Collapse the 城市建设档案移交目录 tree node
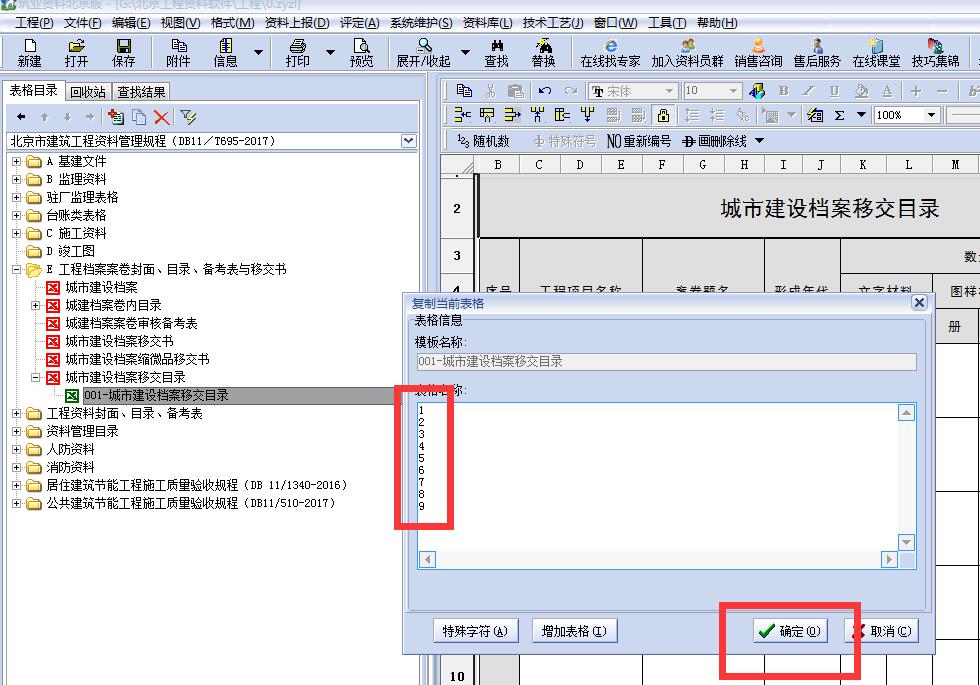Image resolution: width=980 pixels, height=685 pixels. pos(35,377)
